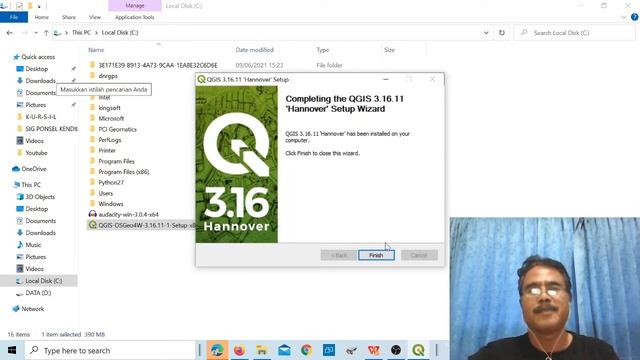Open recent locations dropdown arrow
This screenshot has width=640, height=360.
click(x=36, y=33)
